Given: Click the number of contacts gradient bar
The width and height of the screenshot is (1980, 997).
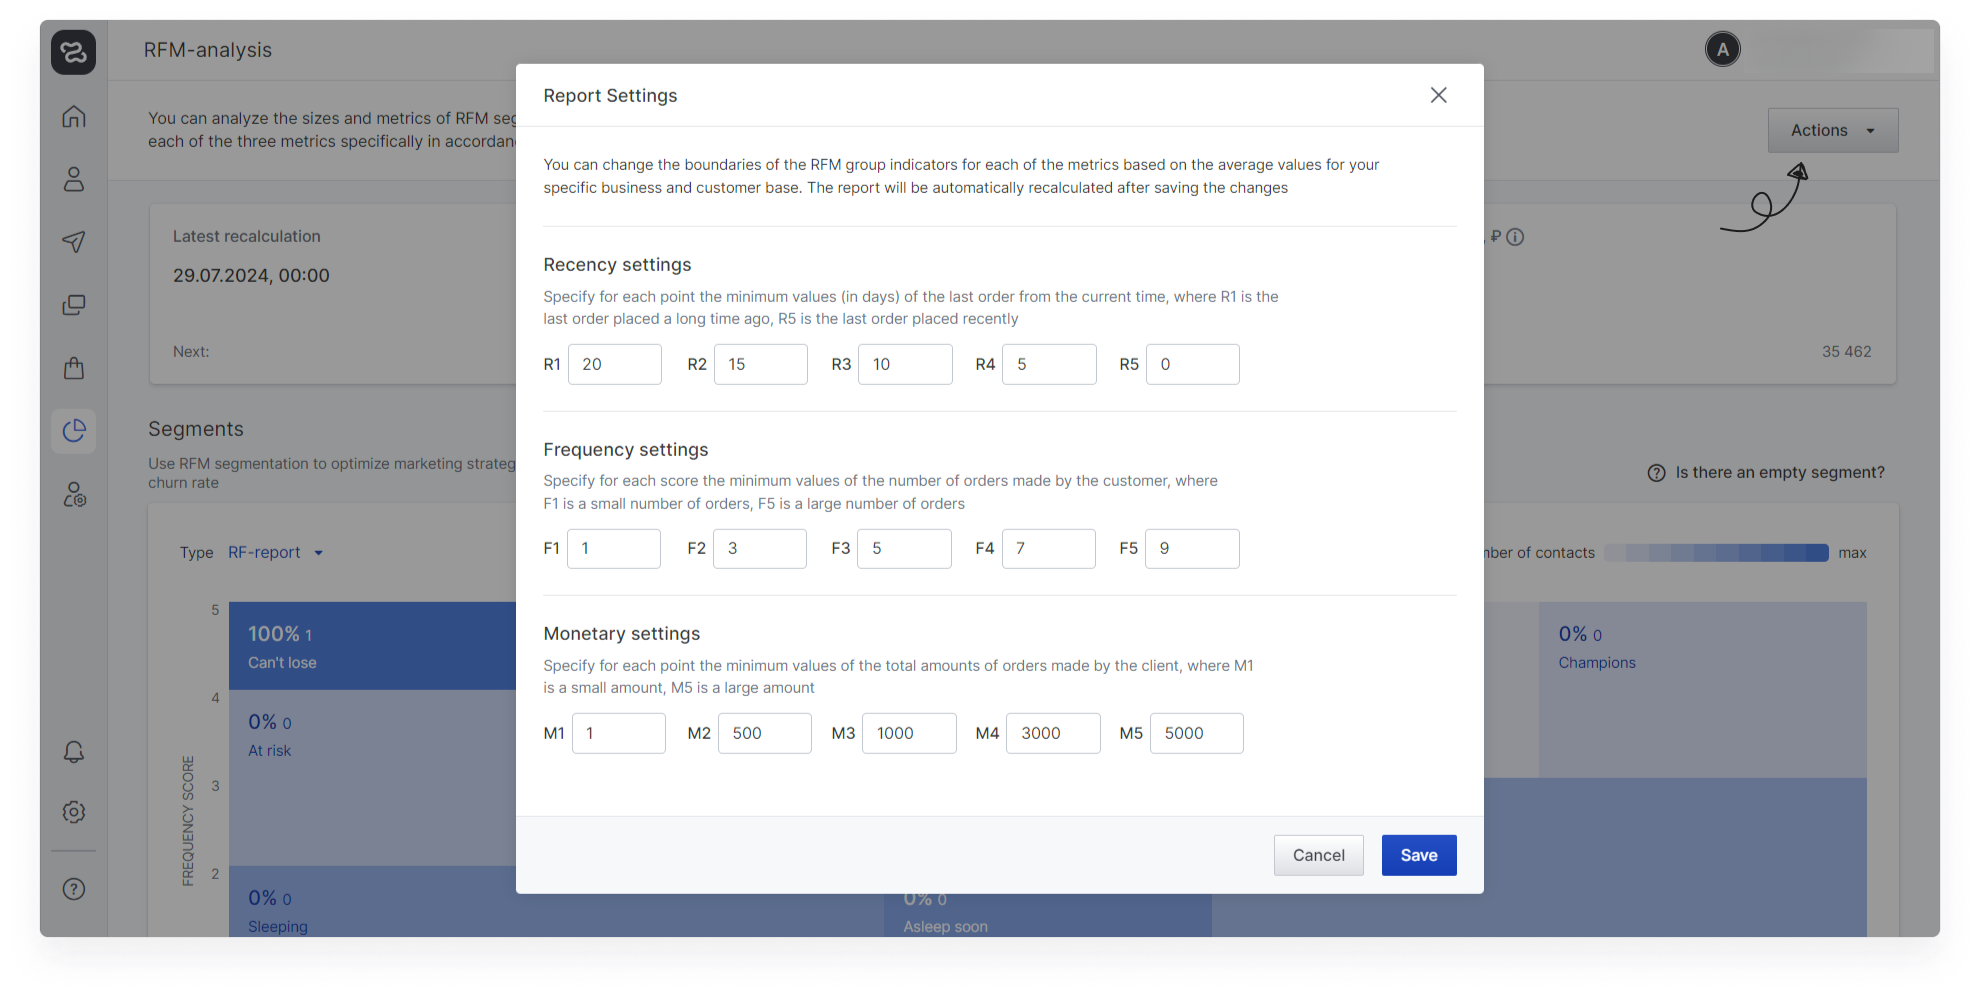Looking at the screenshot, I should 1716,553.
